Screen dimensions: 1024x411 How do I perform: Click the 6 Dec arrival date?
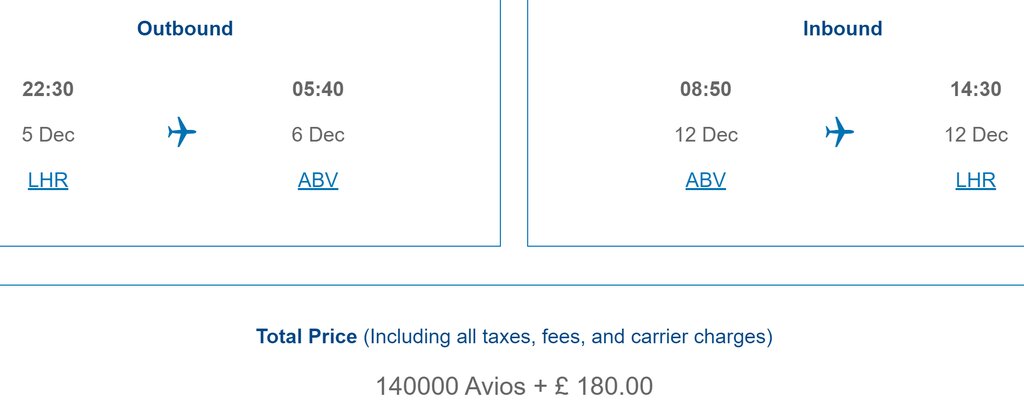click(318, 135)
